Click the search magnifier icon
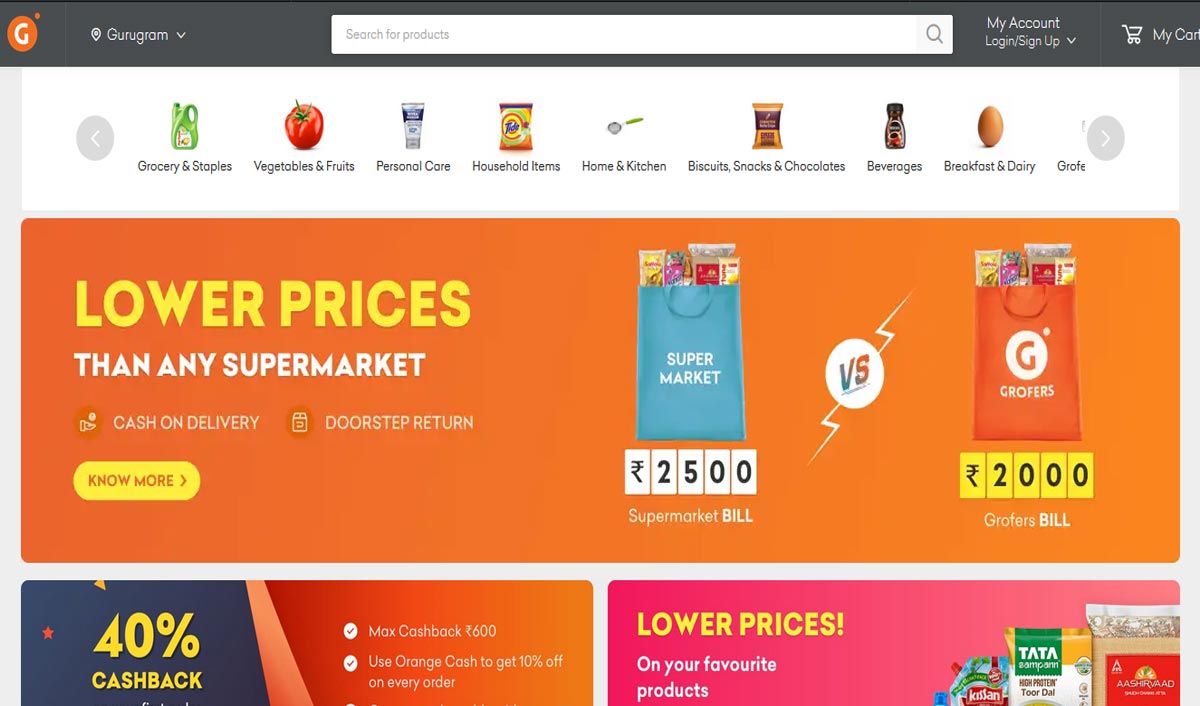 coord(934,34)
